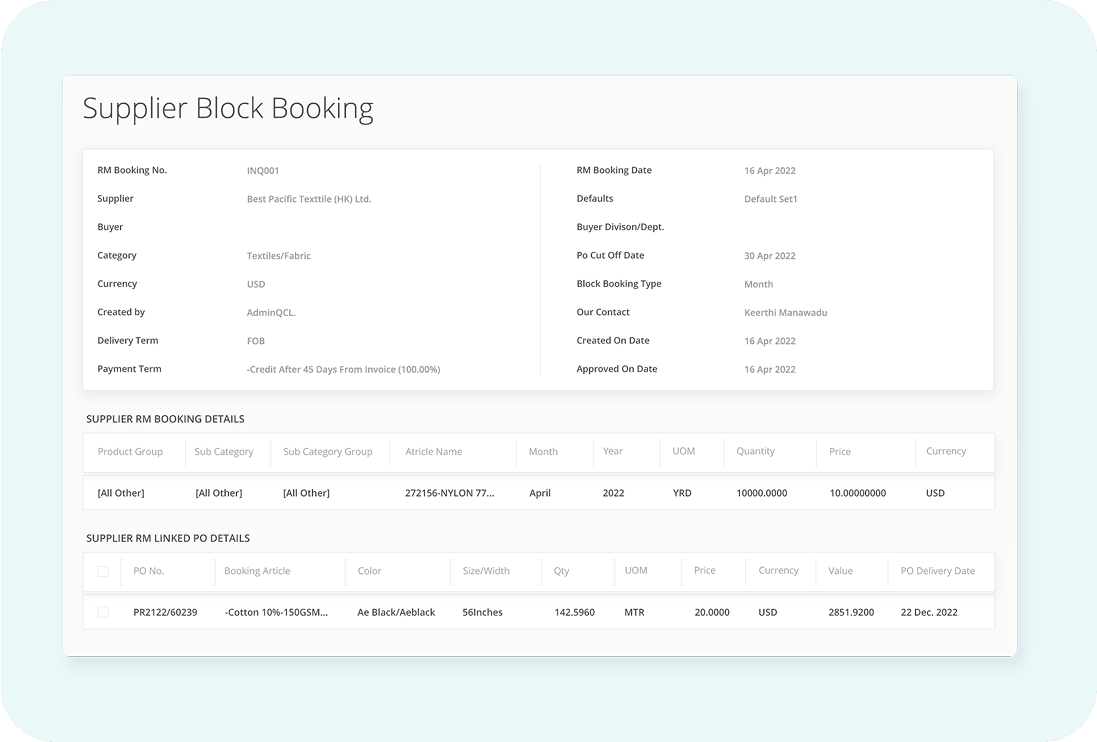The image size is (1097, 742).
Task: Click the supplier field Best Pacific Texttile
Action: 308,199
